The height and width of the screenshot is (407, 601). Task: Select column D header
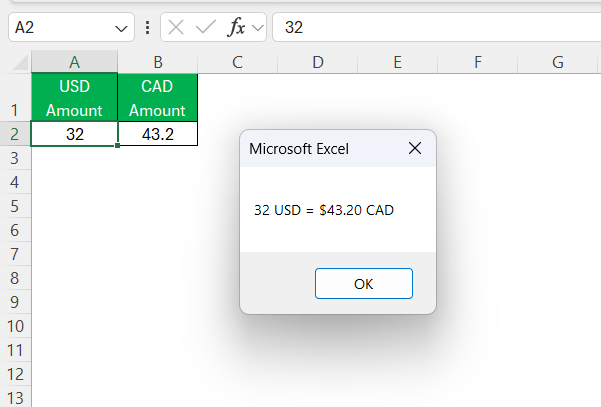click(318, 62)
